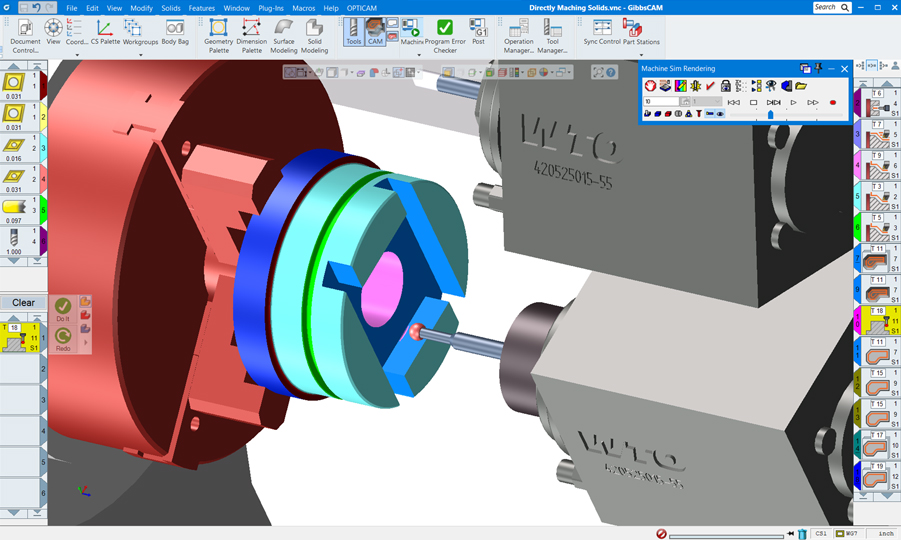Screen dimensions: 901x540
Task: Expand the Workgroups dropdown arrow
Action: [x=140, y=55]
